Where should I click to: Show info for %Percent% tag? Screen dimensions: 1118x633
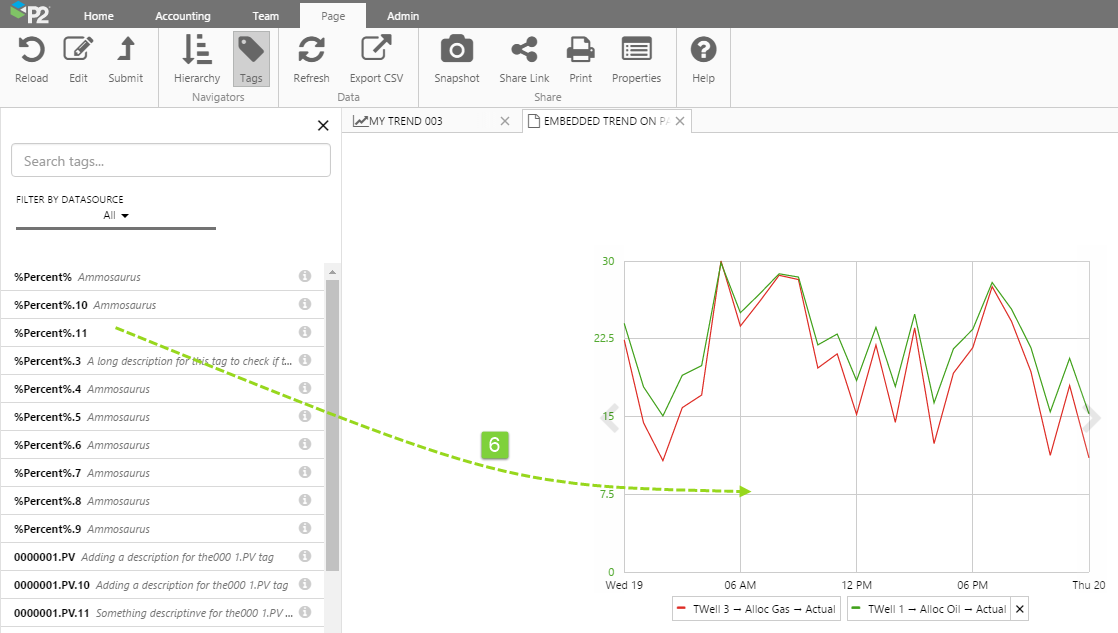[x=305, y=276]
